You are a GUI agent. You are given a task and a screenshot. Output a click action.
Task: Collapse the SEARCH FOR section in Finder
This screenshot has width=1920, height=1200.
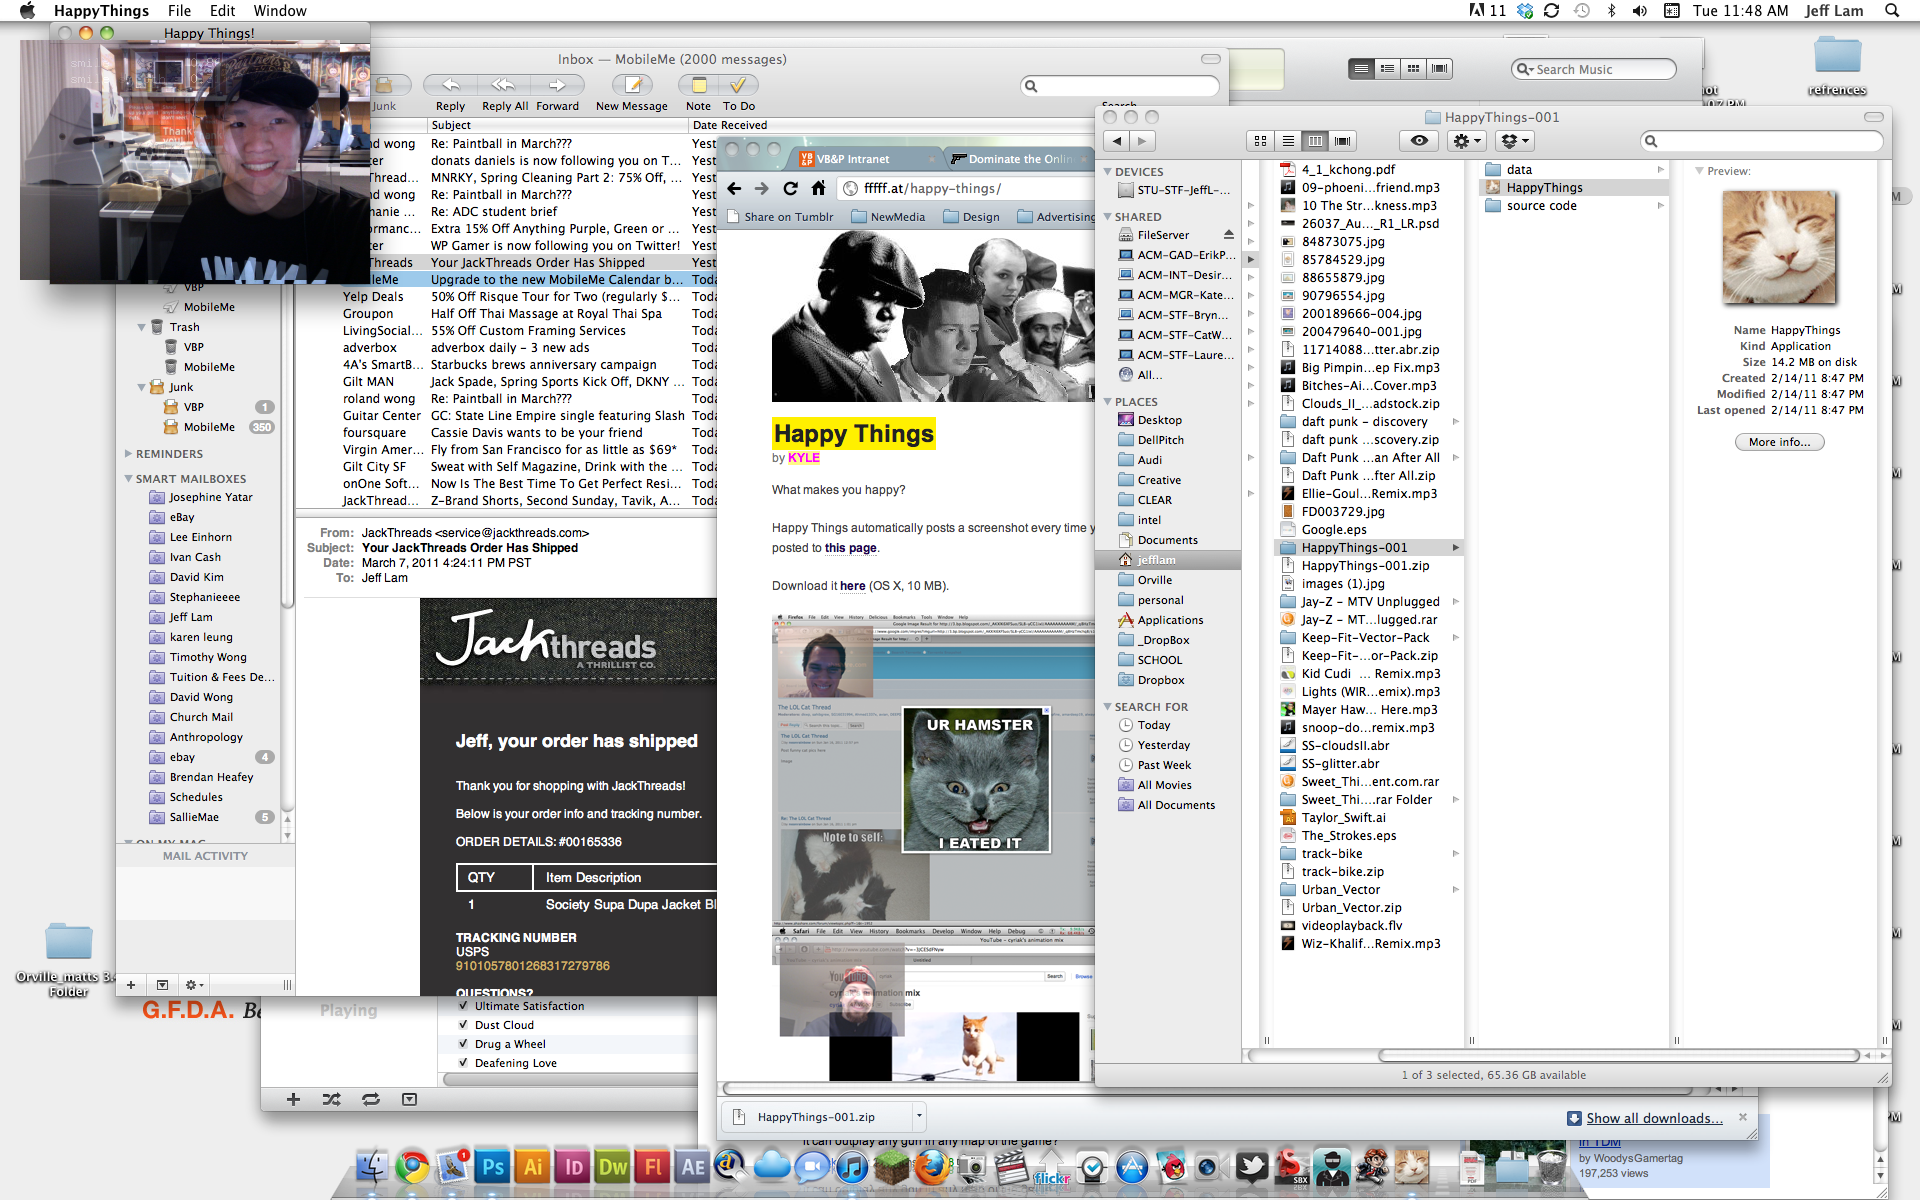pos(1108,707)
